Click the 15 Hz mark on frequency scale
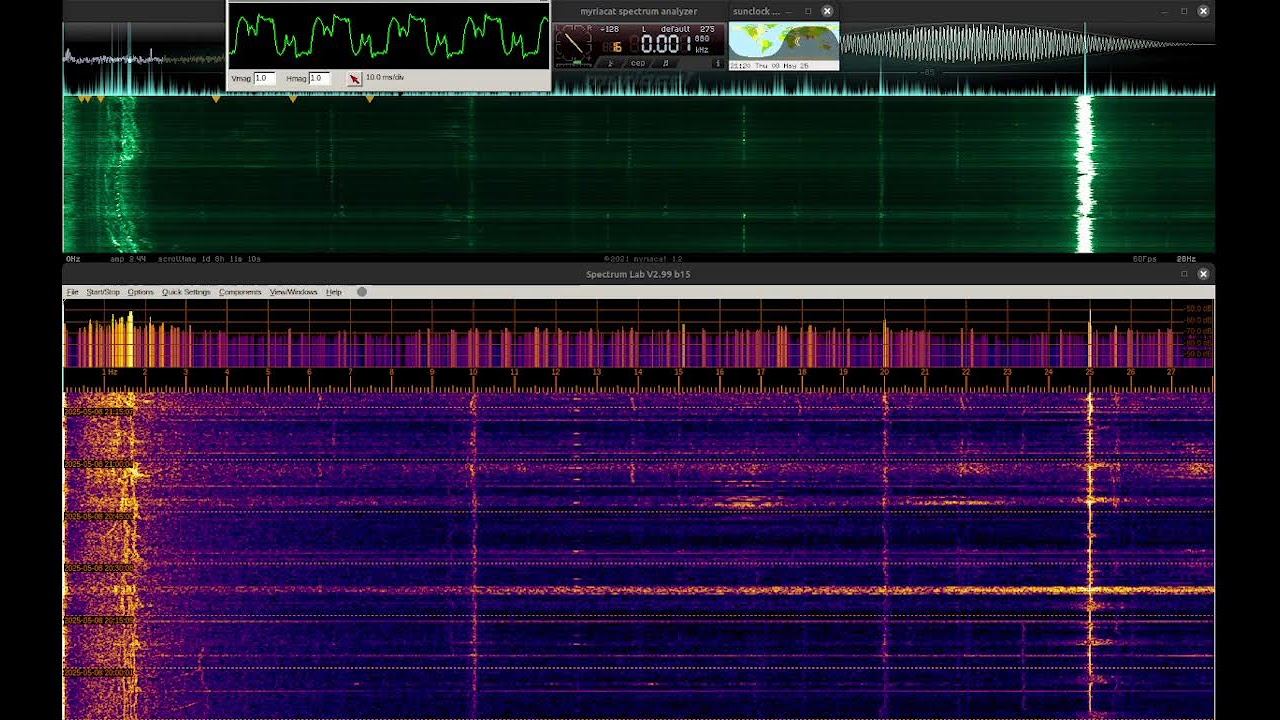1280x720 pixels. tap(678, 372)
